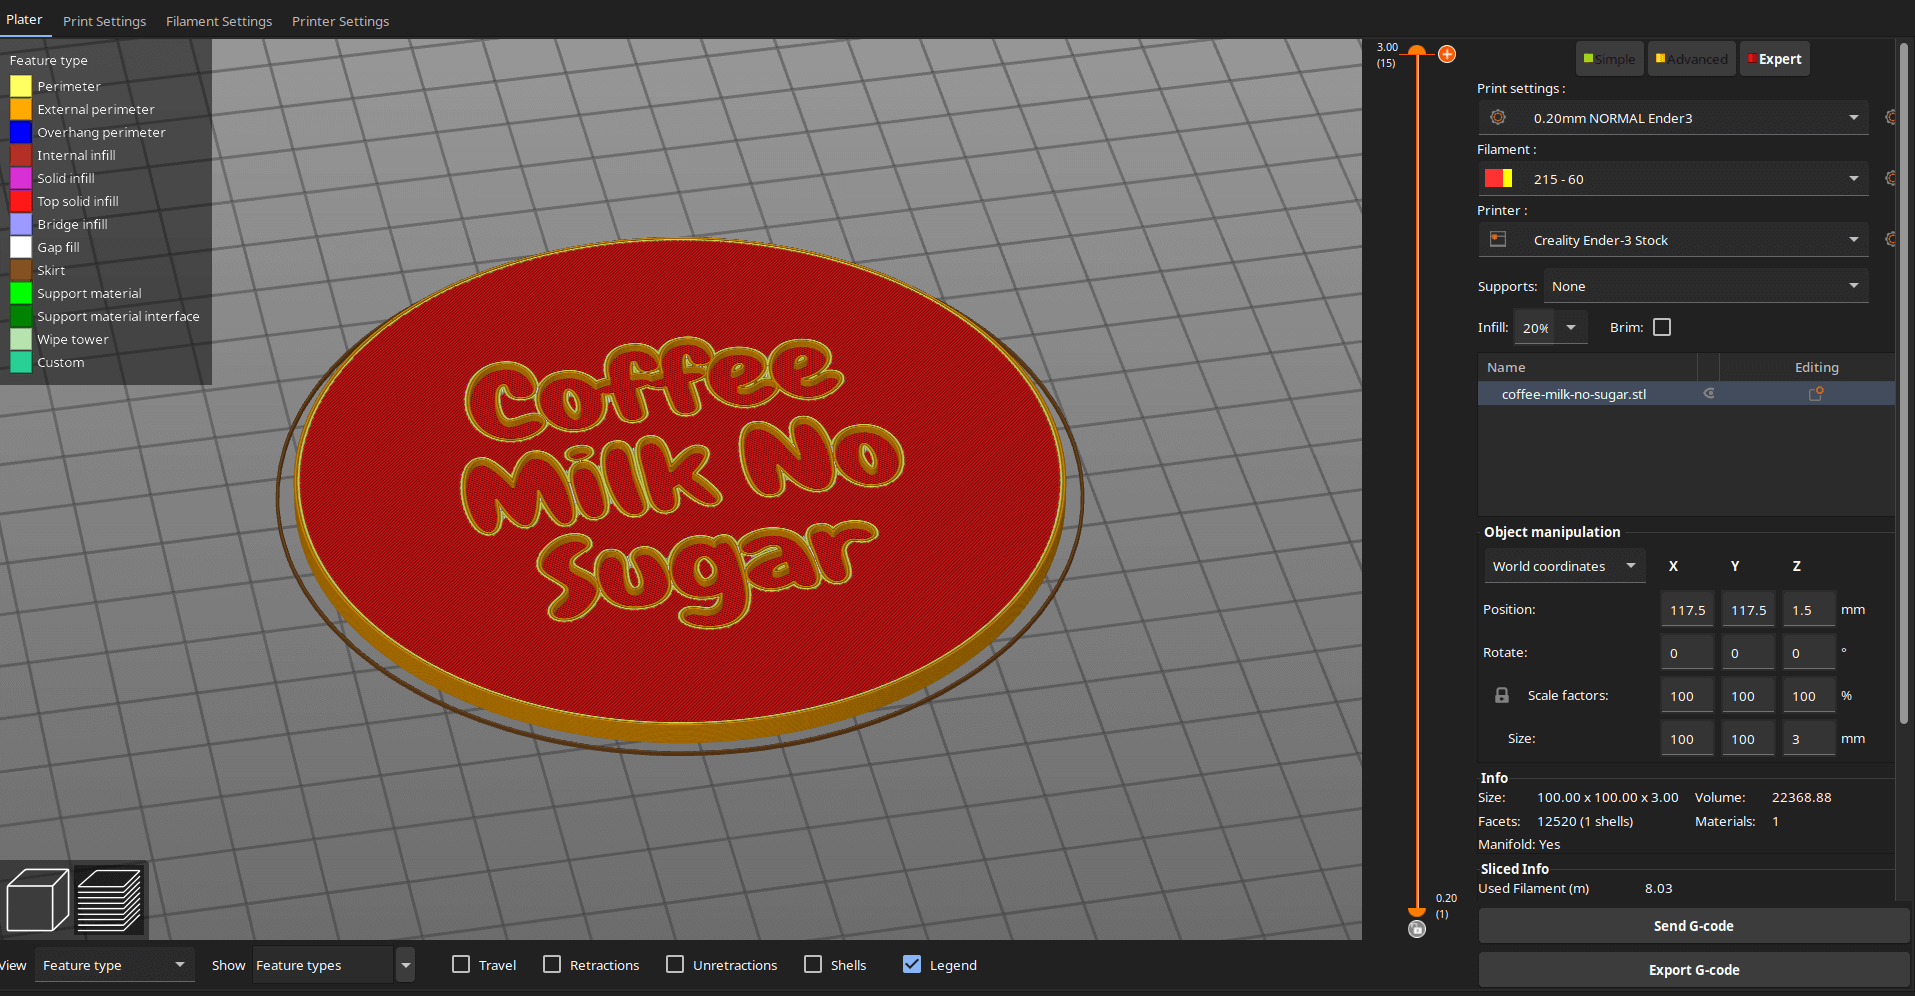The height and width of the screenshot is (996, 1915).
Task: Open the Filament Settings tab
Action: click(x=219, y=21)
